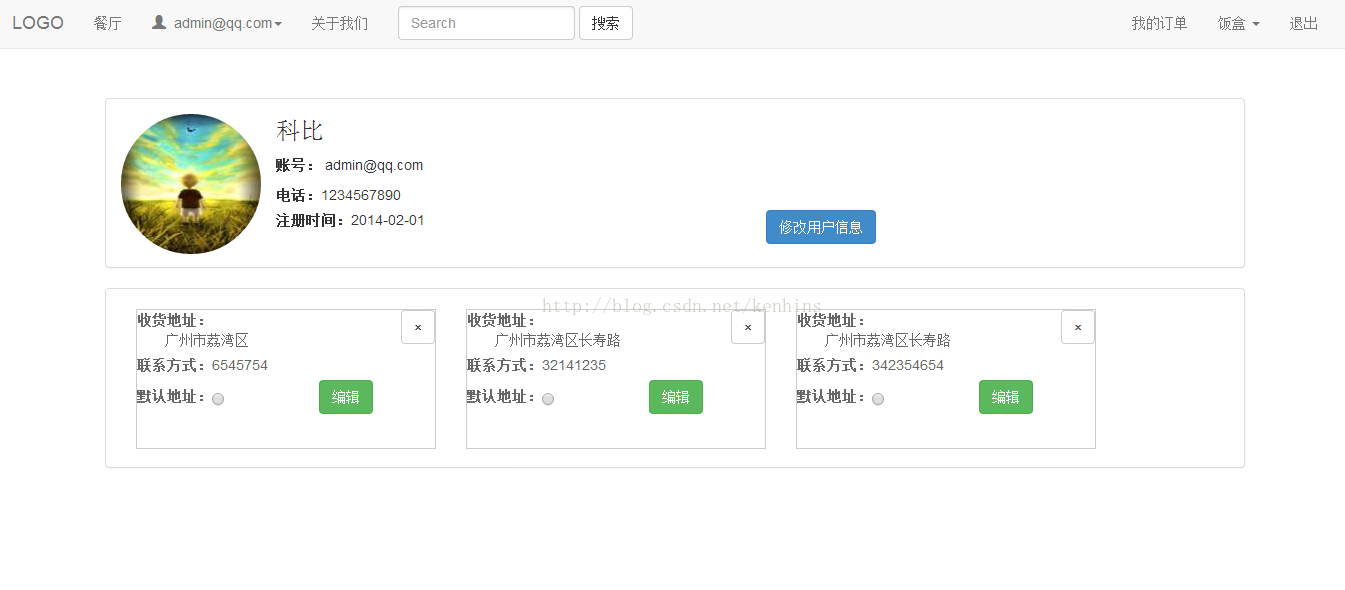Select default address radio for contact 342354654

coord(878,399)
